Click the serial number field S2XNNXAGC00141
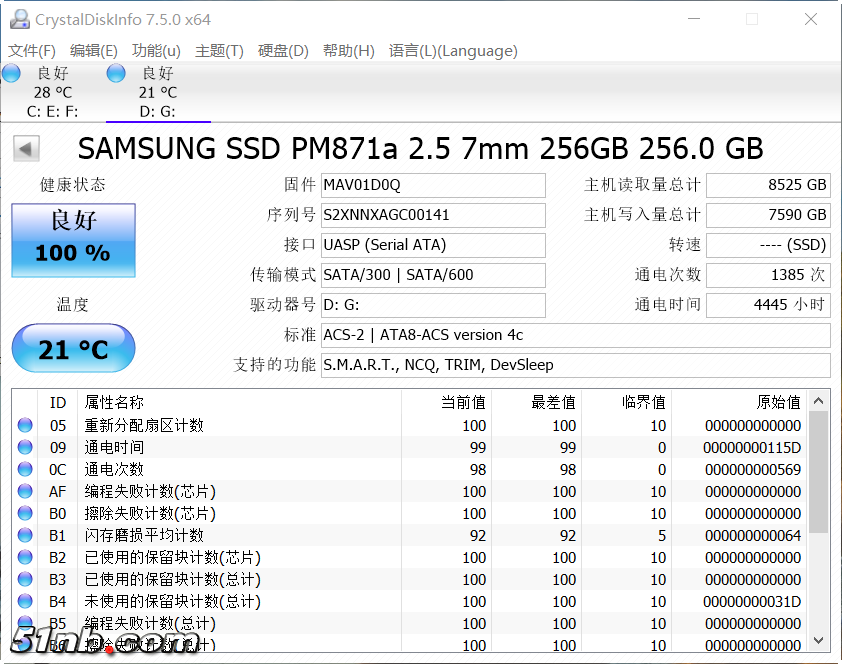Viewport: 842px width, 664px height. (433, 215)
